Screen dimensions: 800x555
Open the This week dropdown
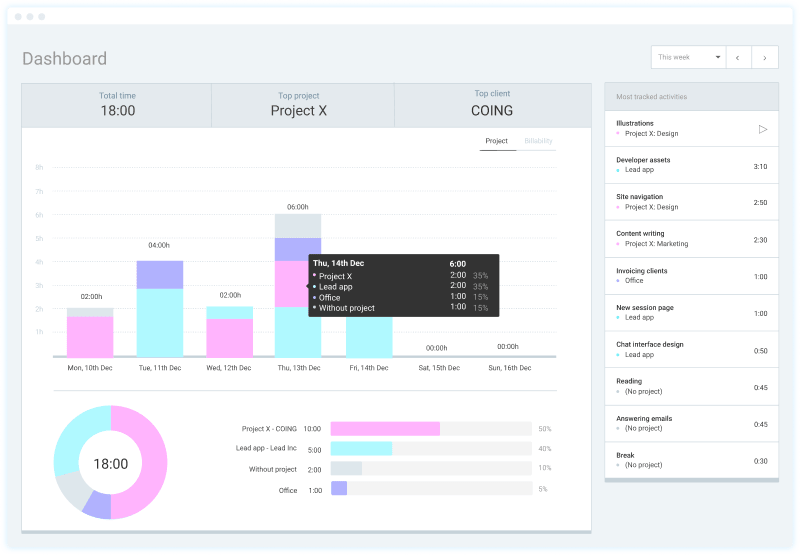click(x=688, y=58)
